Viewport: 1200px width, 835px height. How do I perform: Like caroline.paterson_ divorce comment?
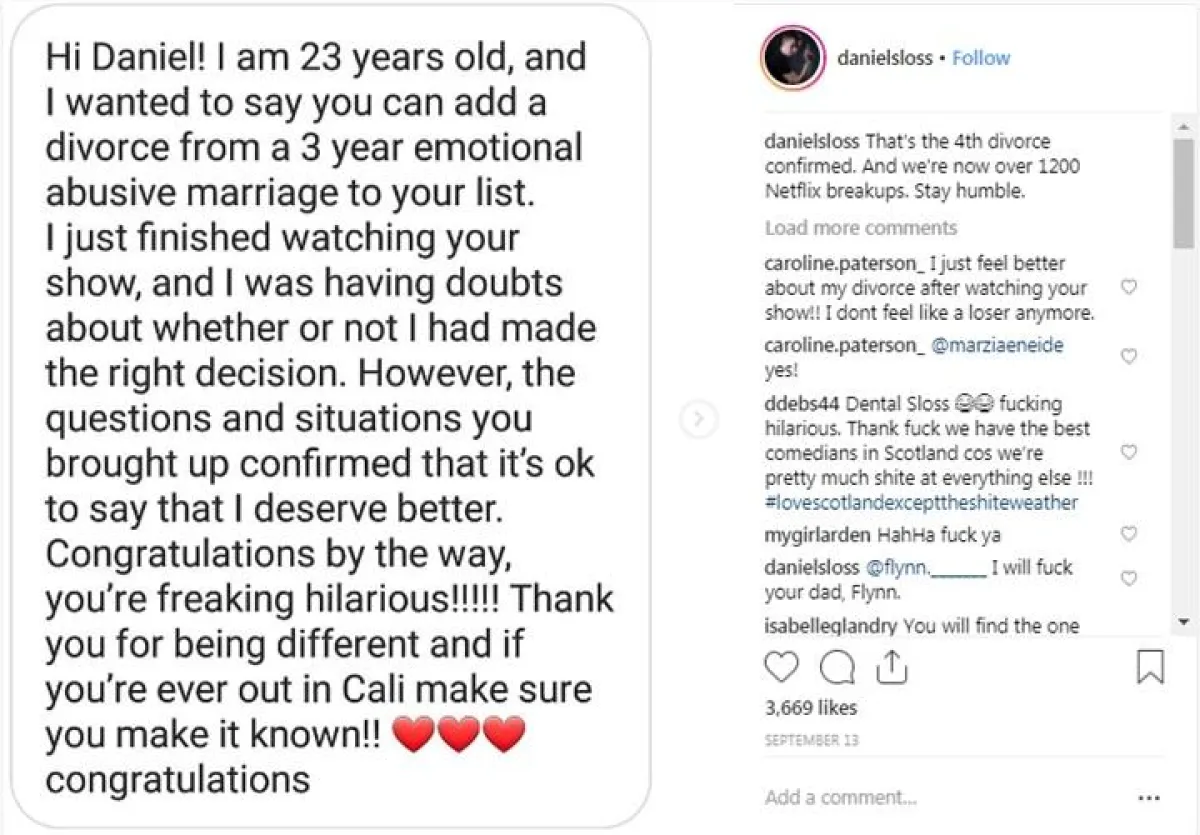point(1129,288)
